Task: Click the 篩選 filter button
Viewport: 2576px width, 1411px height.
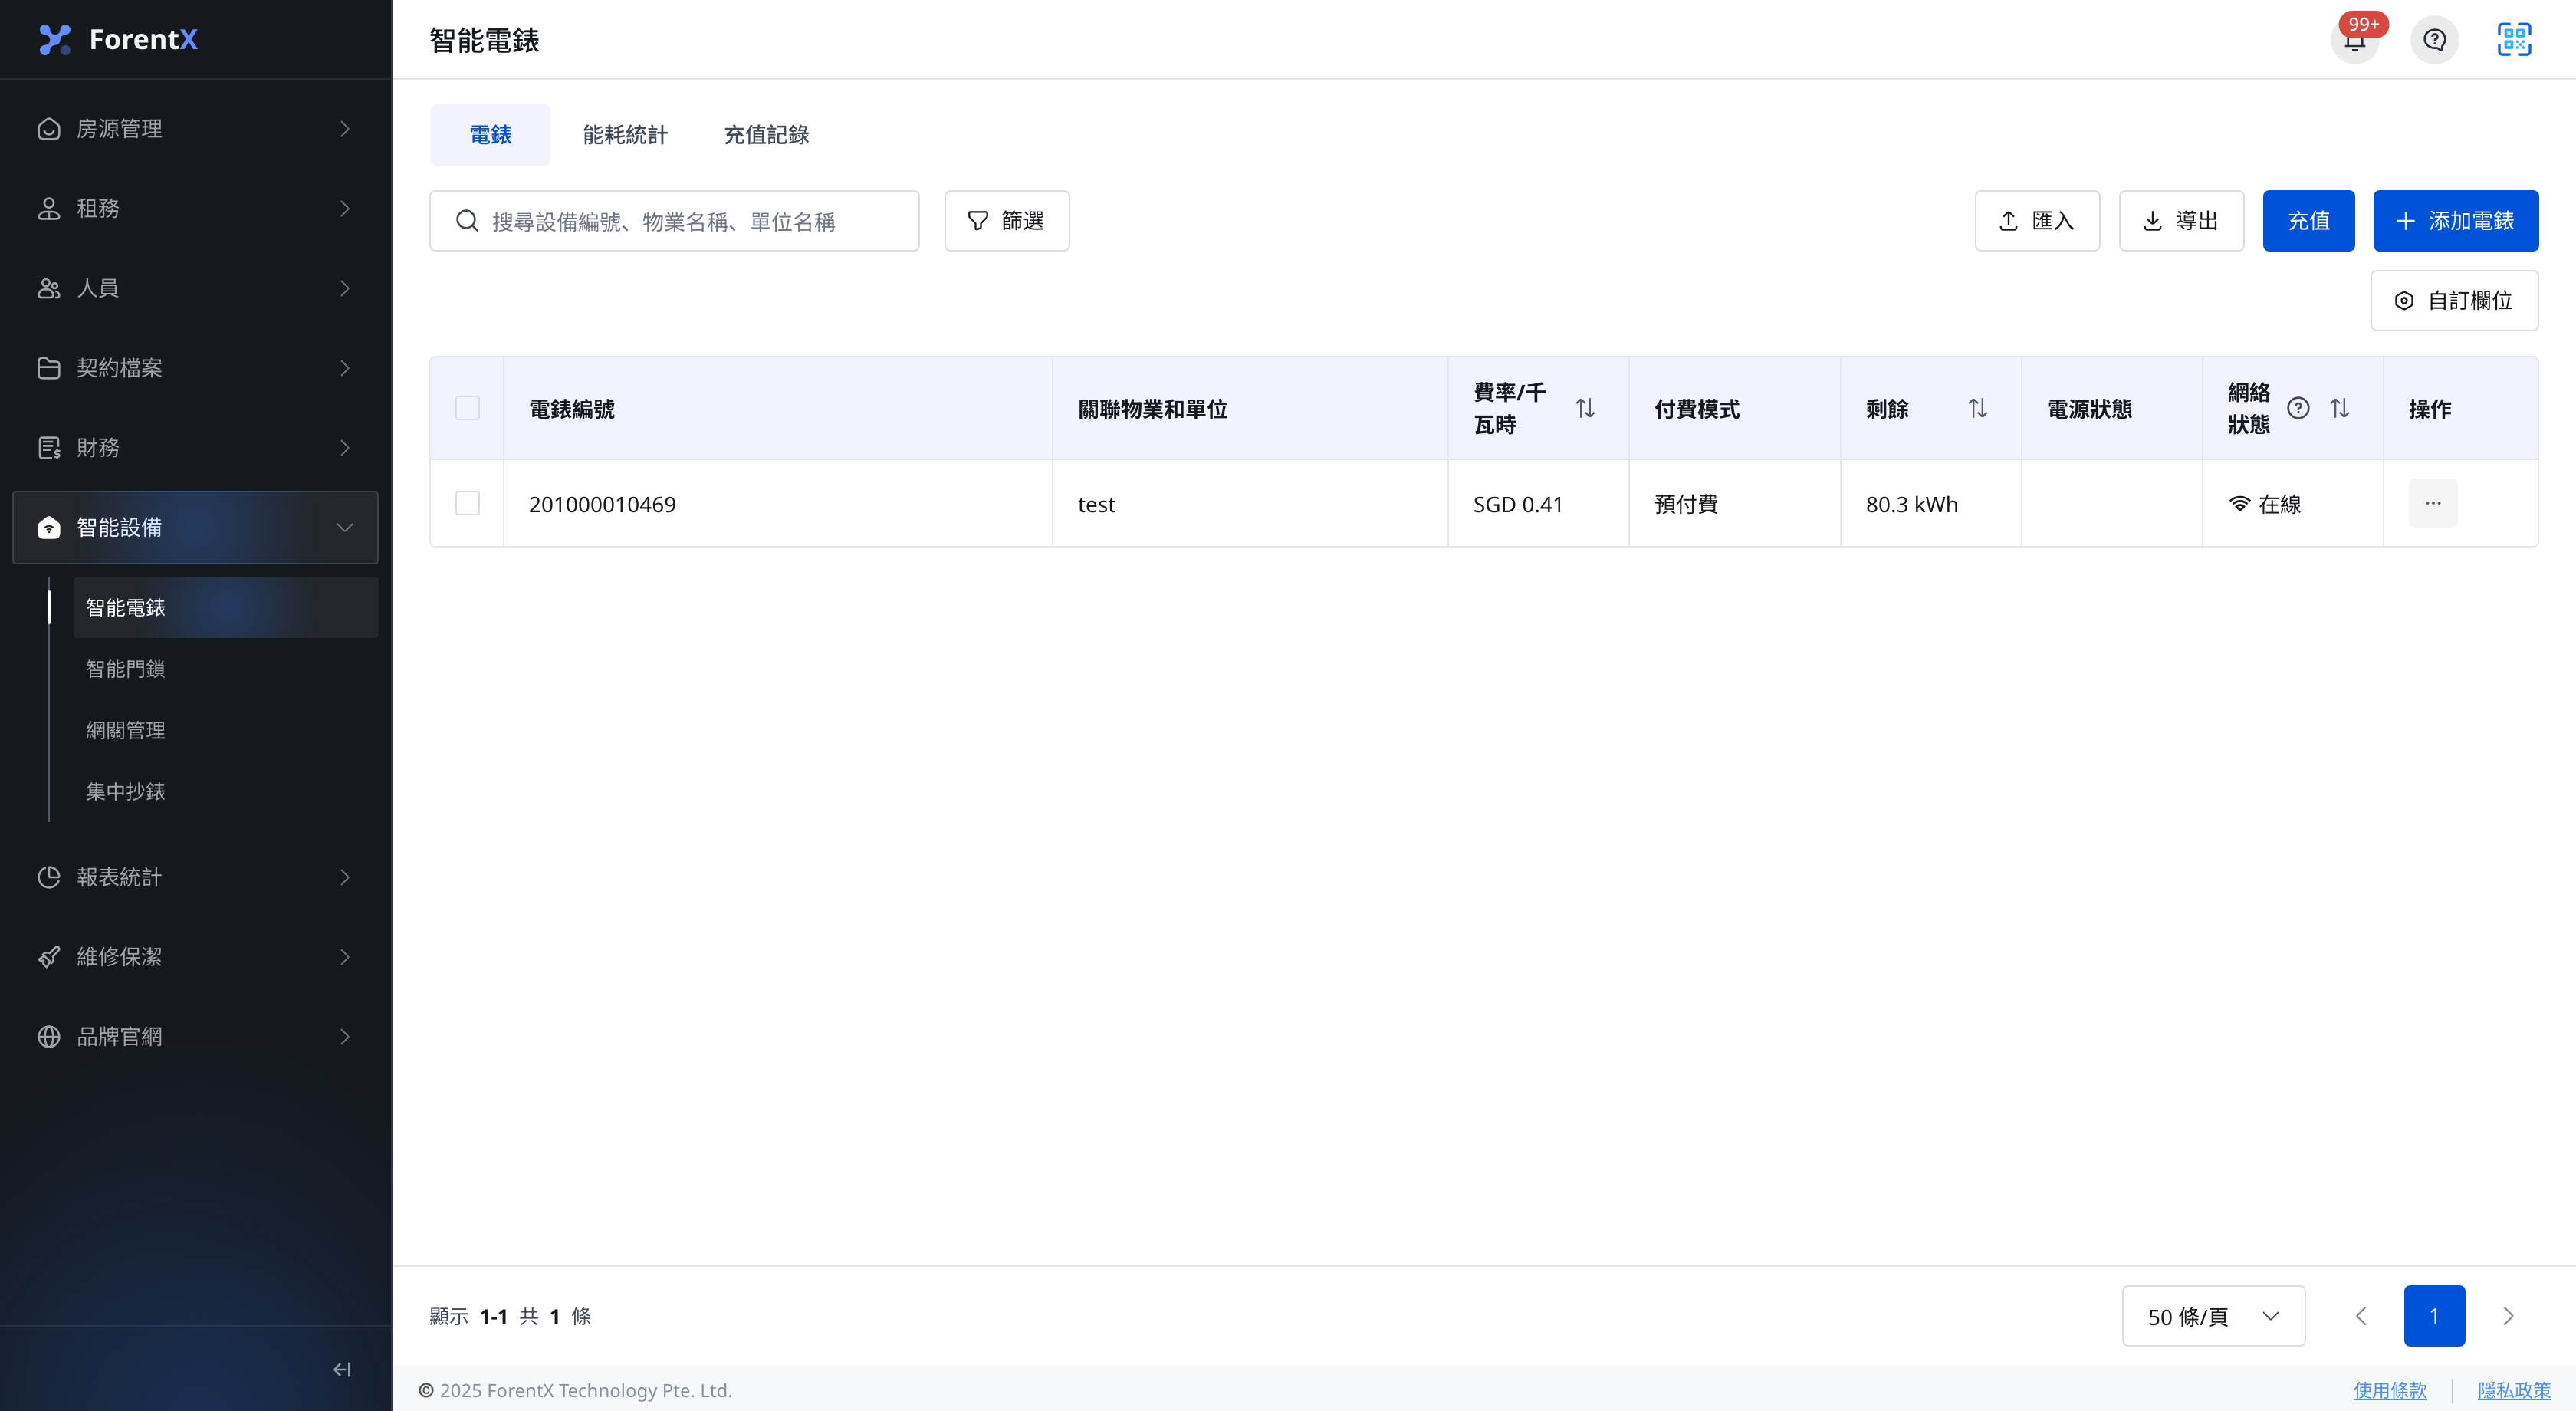Action: (1006, 221)
